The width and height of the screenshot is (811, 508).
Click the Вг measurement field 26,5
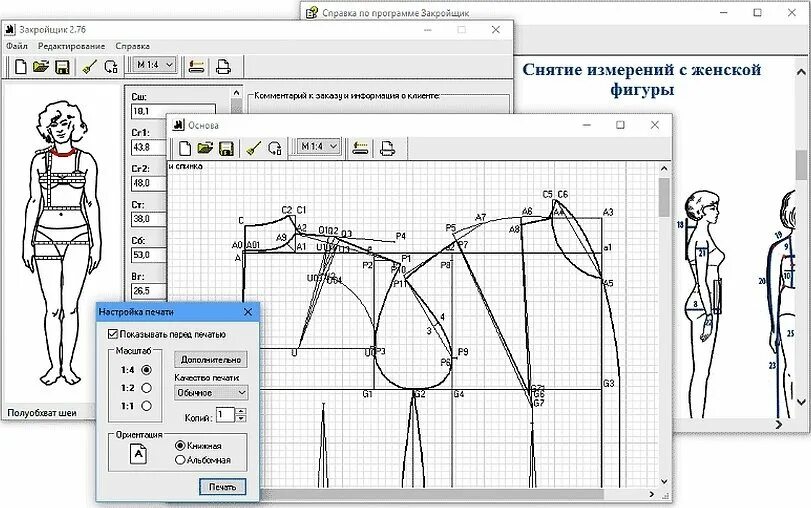click(x=149, y=291)
